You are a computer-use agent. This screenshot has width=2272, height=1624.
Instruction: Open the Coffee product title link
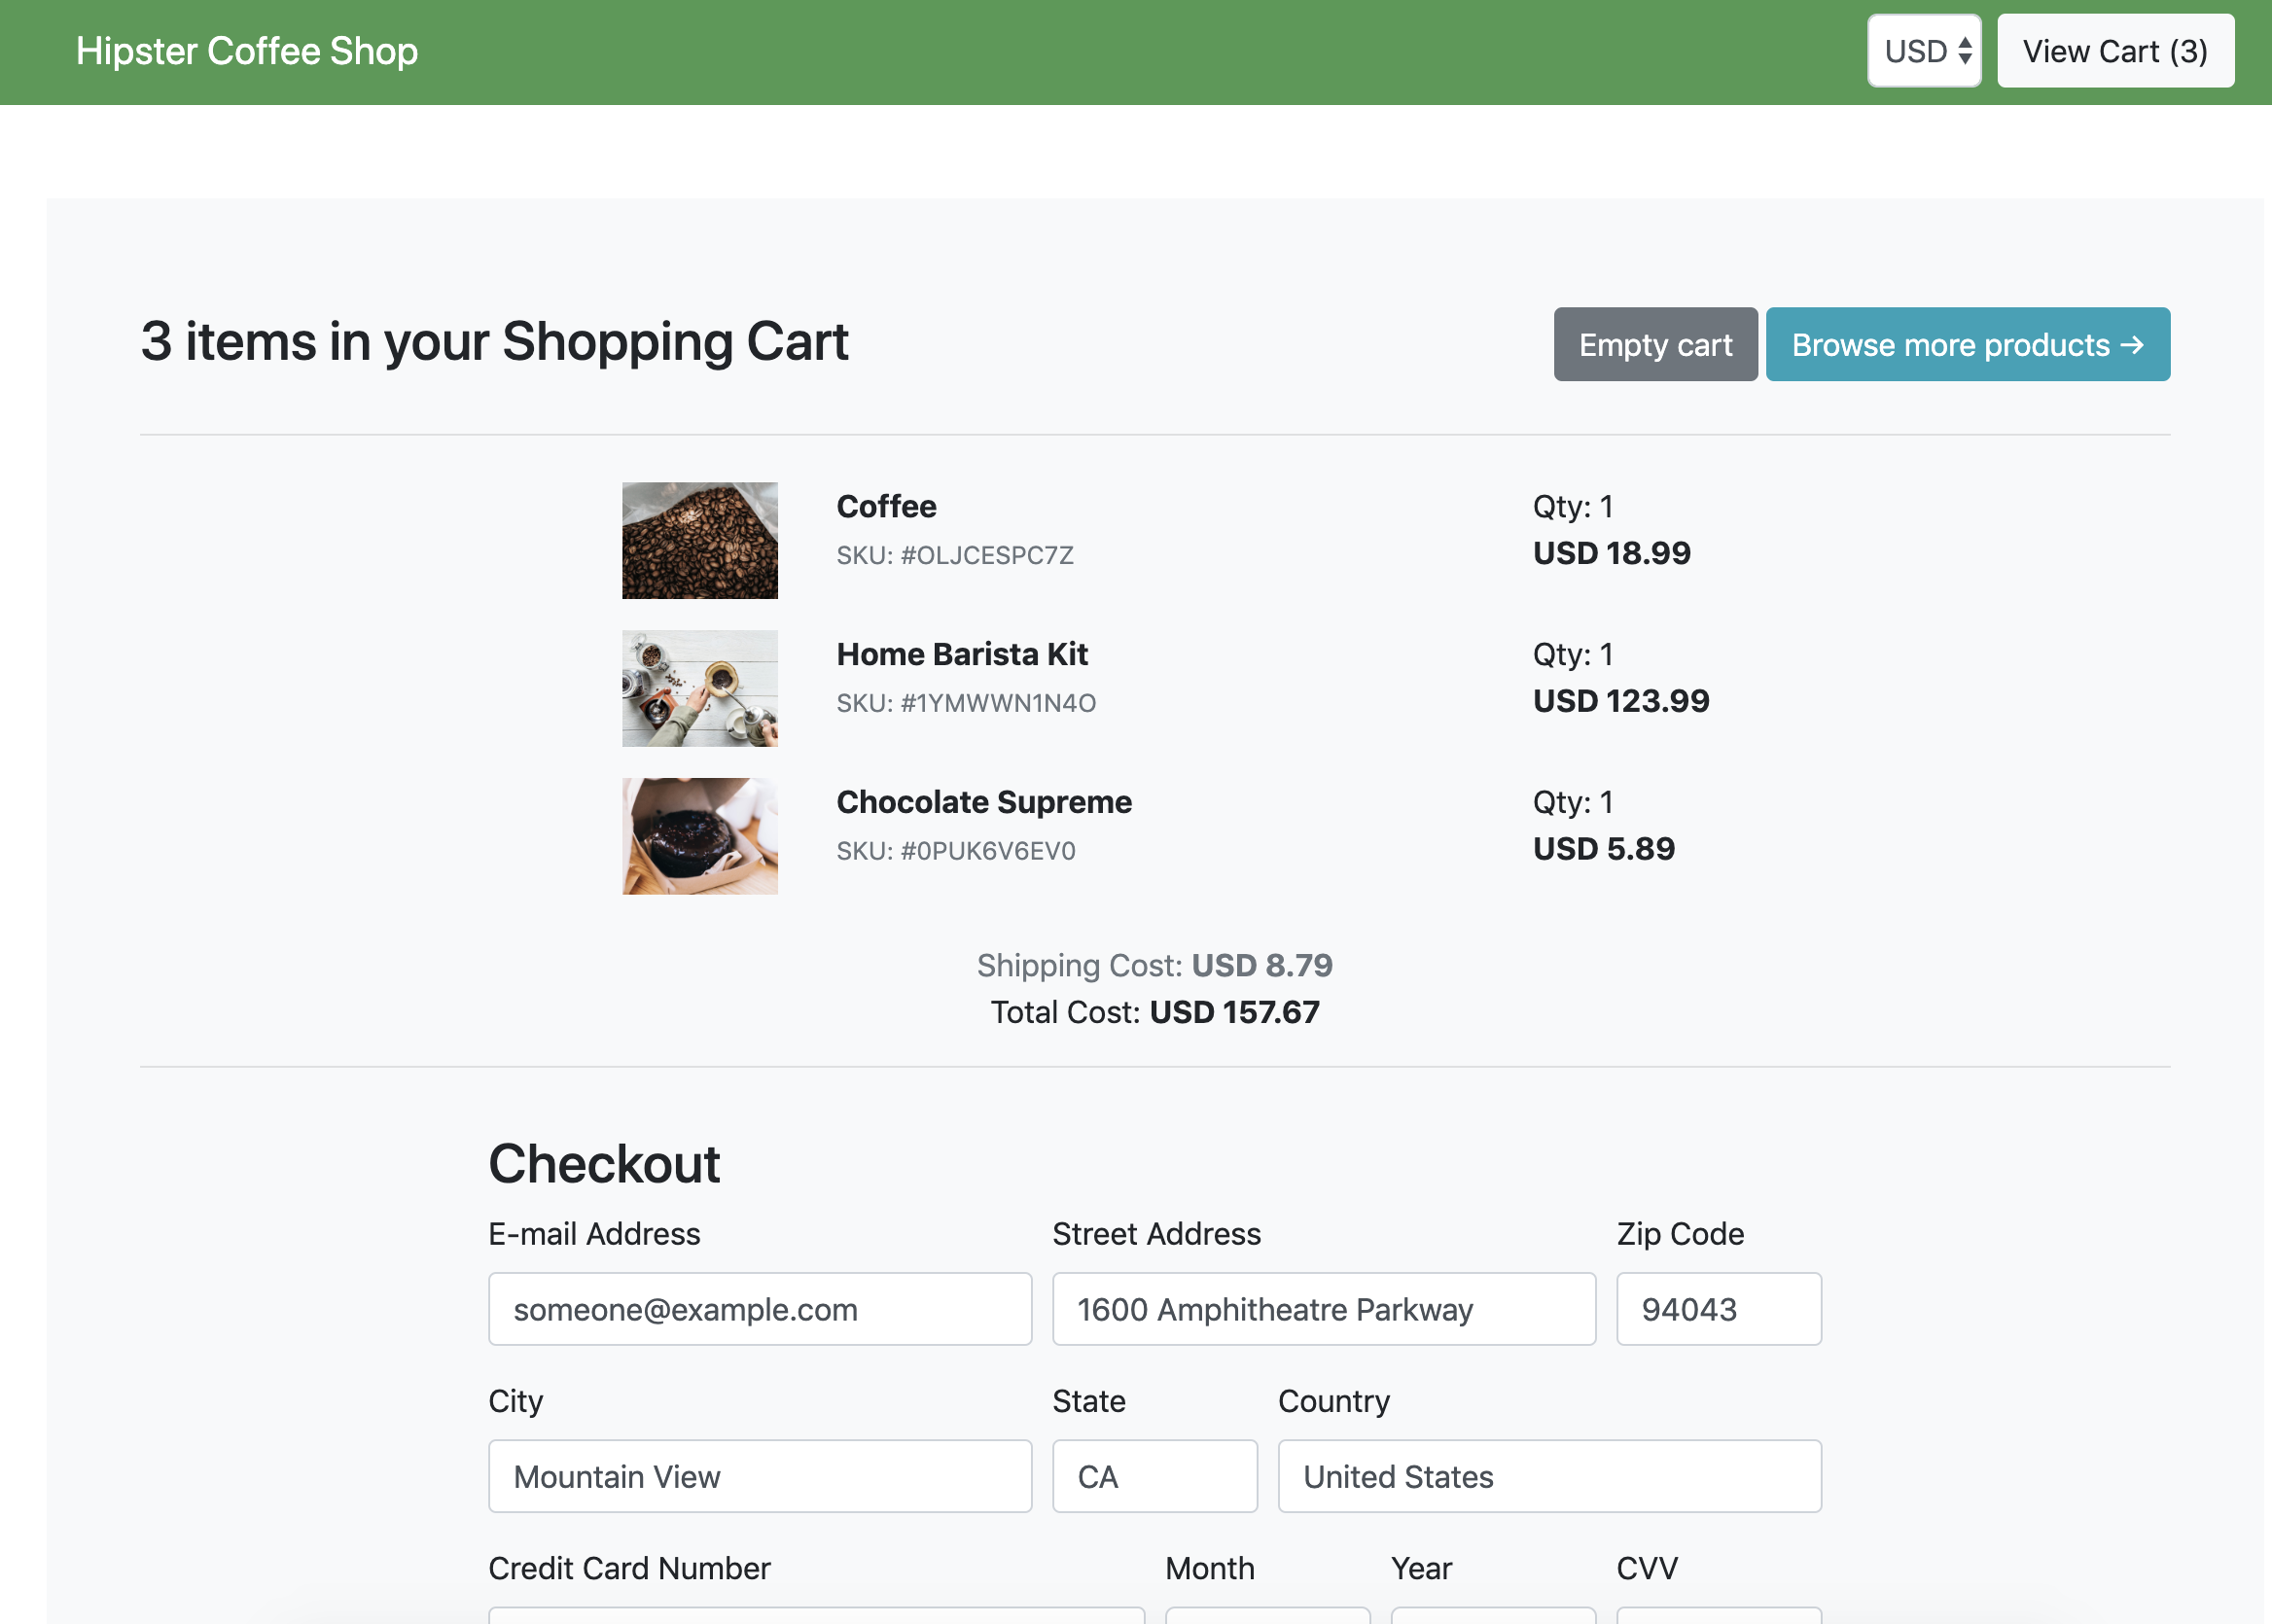click(x=886, y=507)
